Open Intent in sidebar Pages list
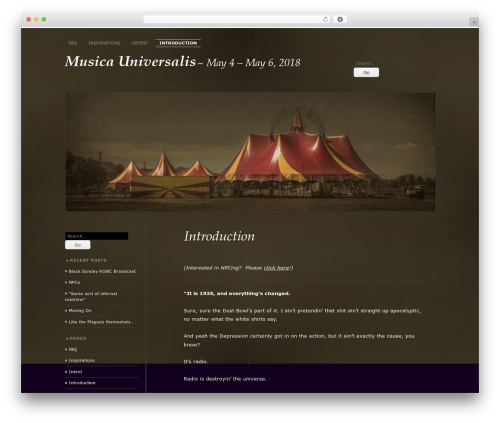Image resolution: width=500 pixels, height=423 pixels. tap(75, 372)
